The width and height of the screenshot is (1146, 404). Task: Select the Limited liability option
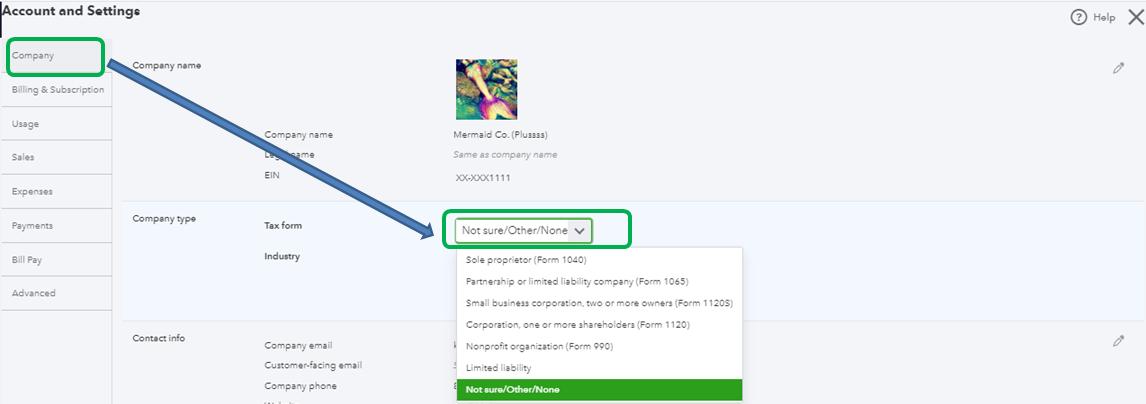(499, 368)
